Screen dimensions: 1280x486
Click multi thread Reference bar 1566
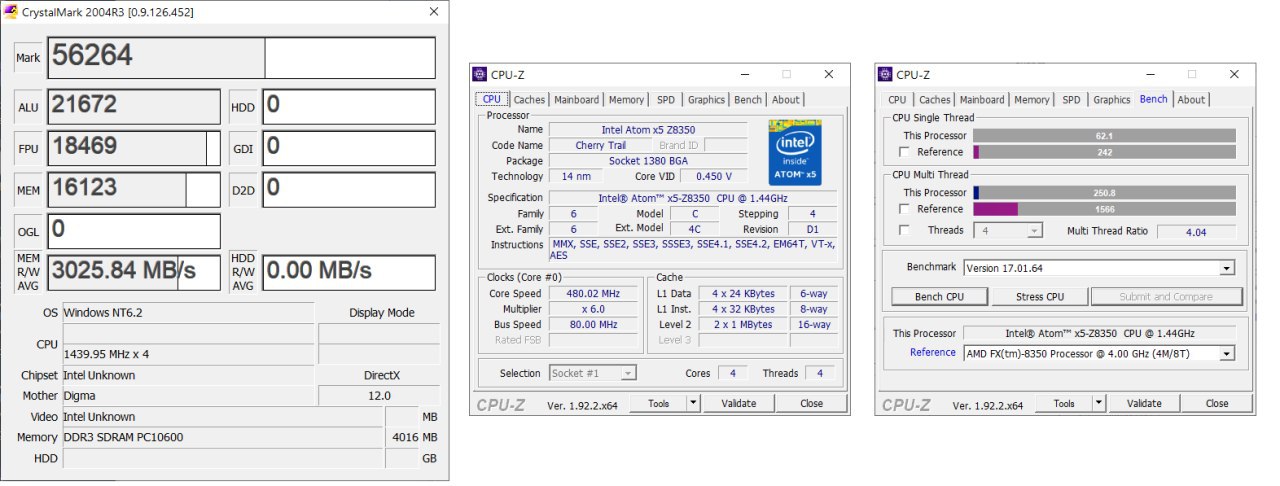tap(1104, 209)
